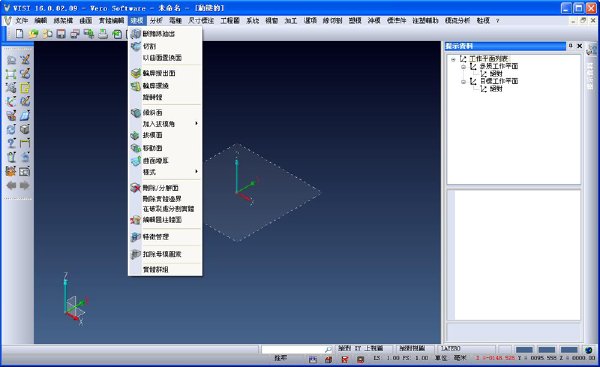Open the 加工 menu

(290, 21)
